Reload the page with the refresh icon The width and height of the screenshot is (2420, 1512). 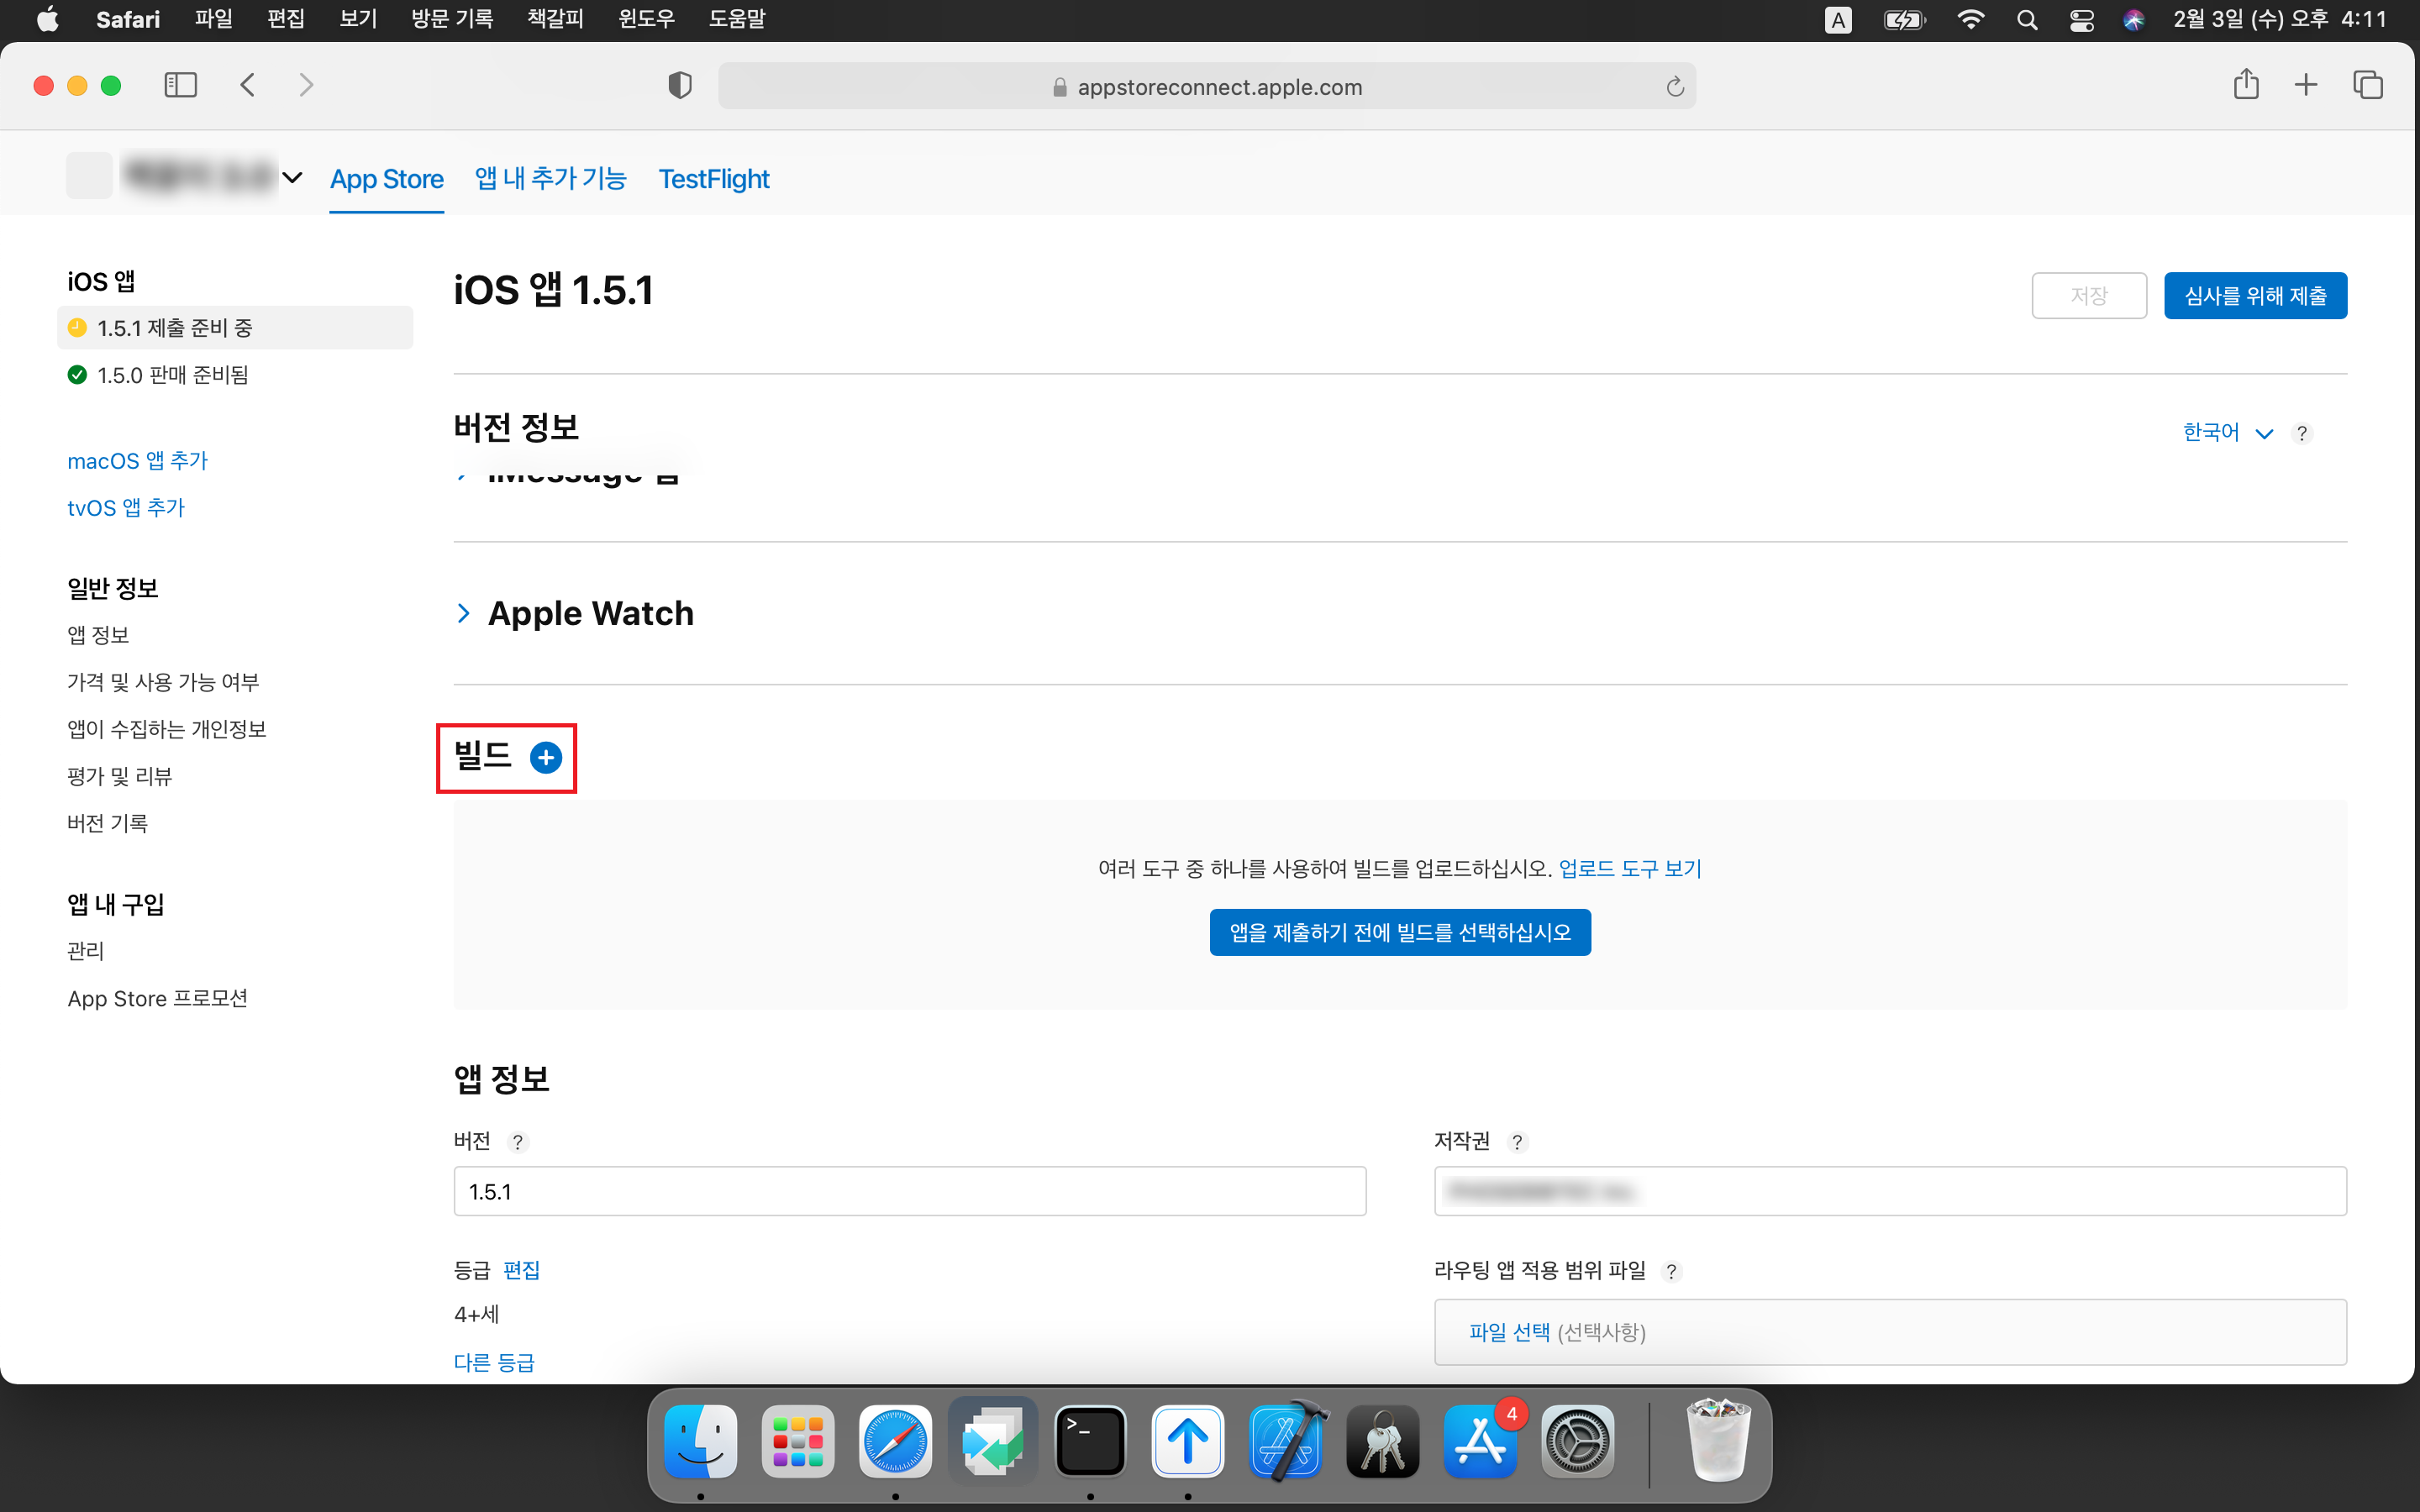[x=1675, y=88]
